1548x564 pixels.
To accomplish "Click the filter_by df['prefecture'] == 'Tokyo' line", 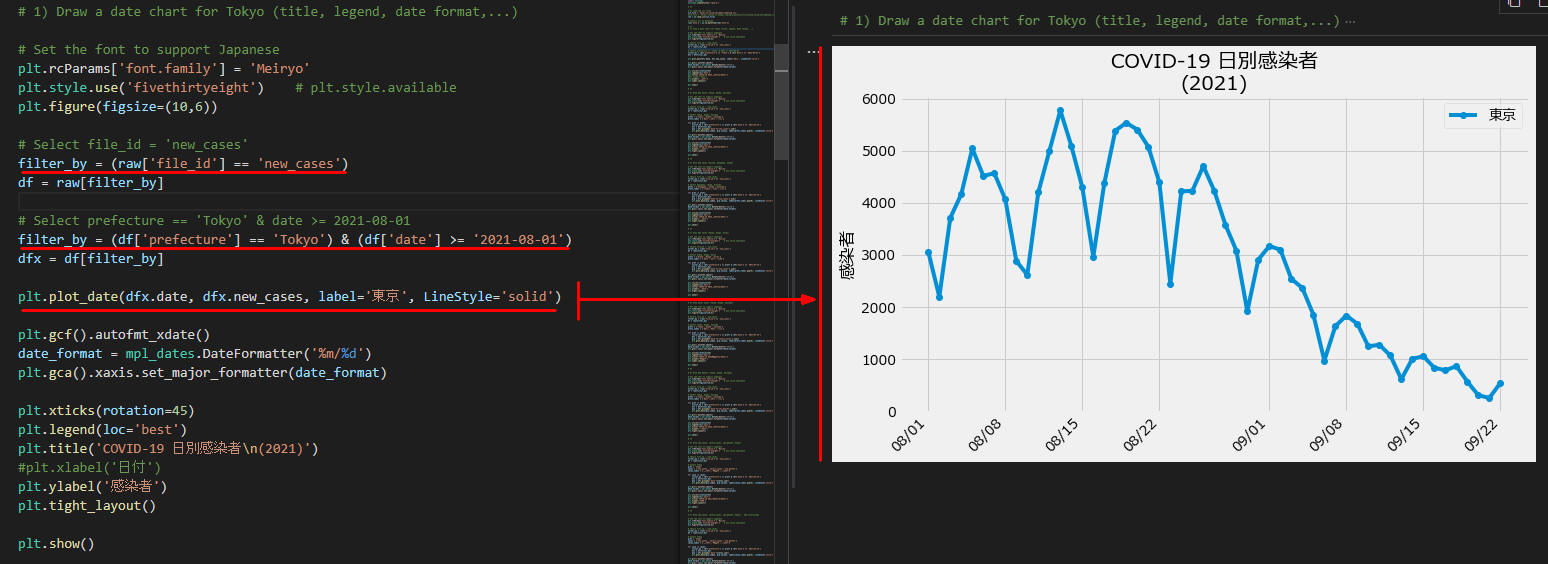I will click(x=295, y=240).
